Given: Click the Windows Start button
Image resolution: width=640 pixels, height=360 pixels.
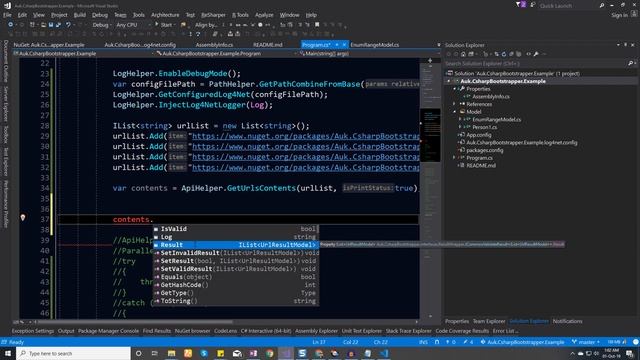Looking at the screenshot, I should click(x=8, y=353).
